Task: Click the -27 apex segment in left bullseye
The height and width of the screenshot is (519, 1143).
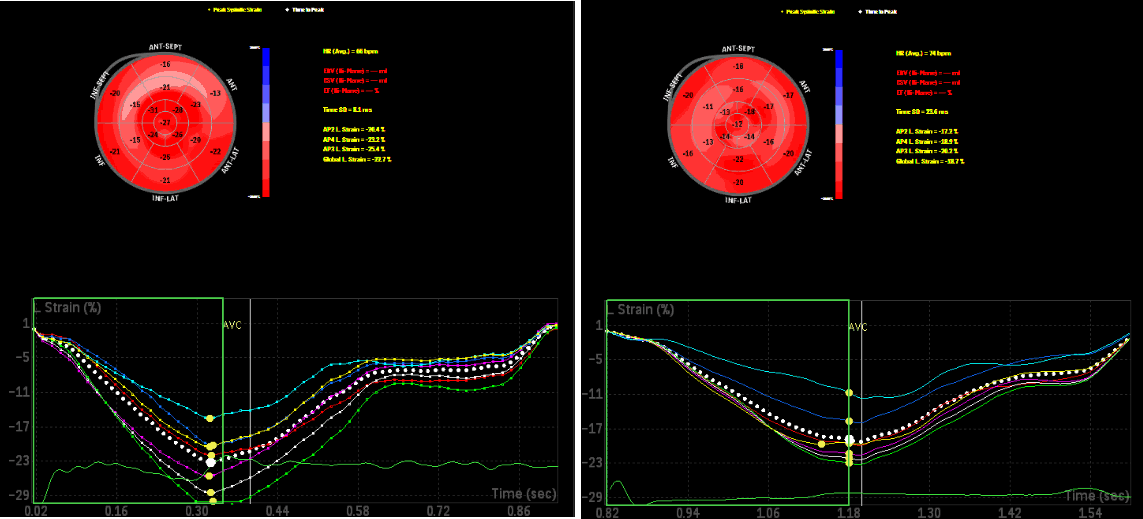Action: pos(165,122)
